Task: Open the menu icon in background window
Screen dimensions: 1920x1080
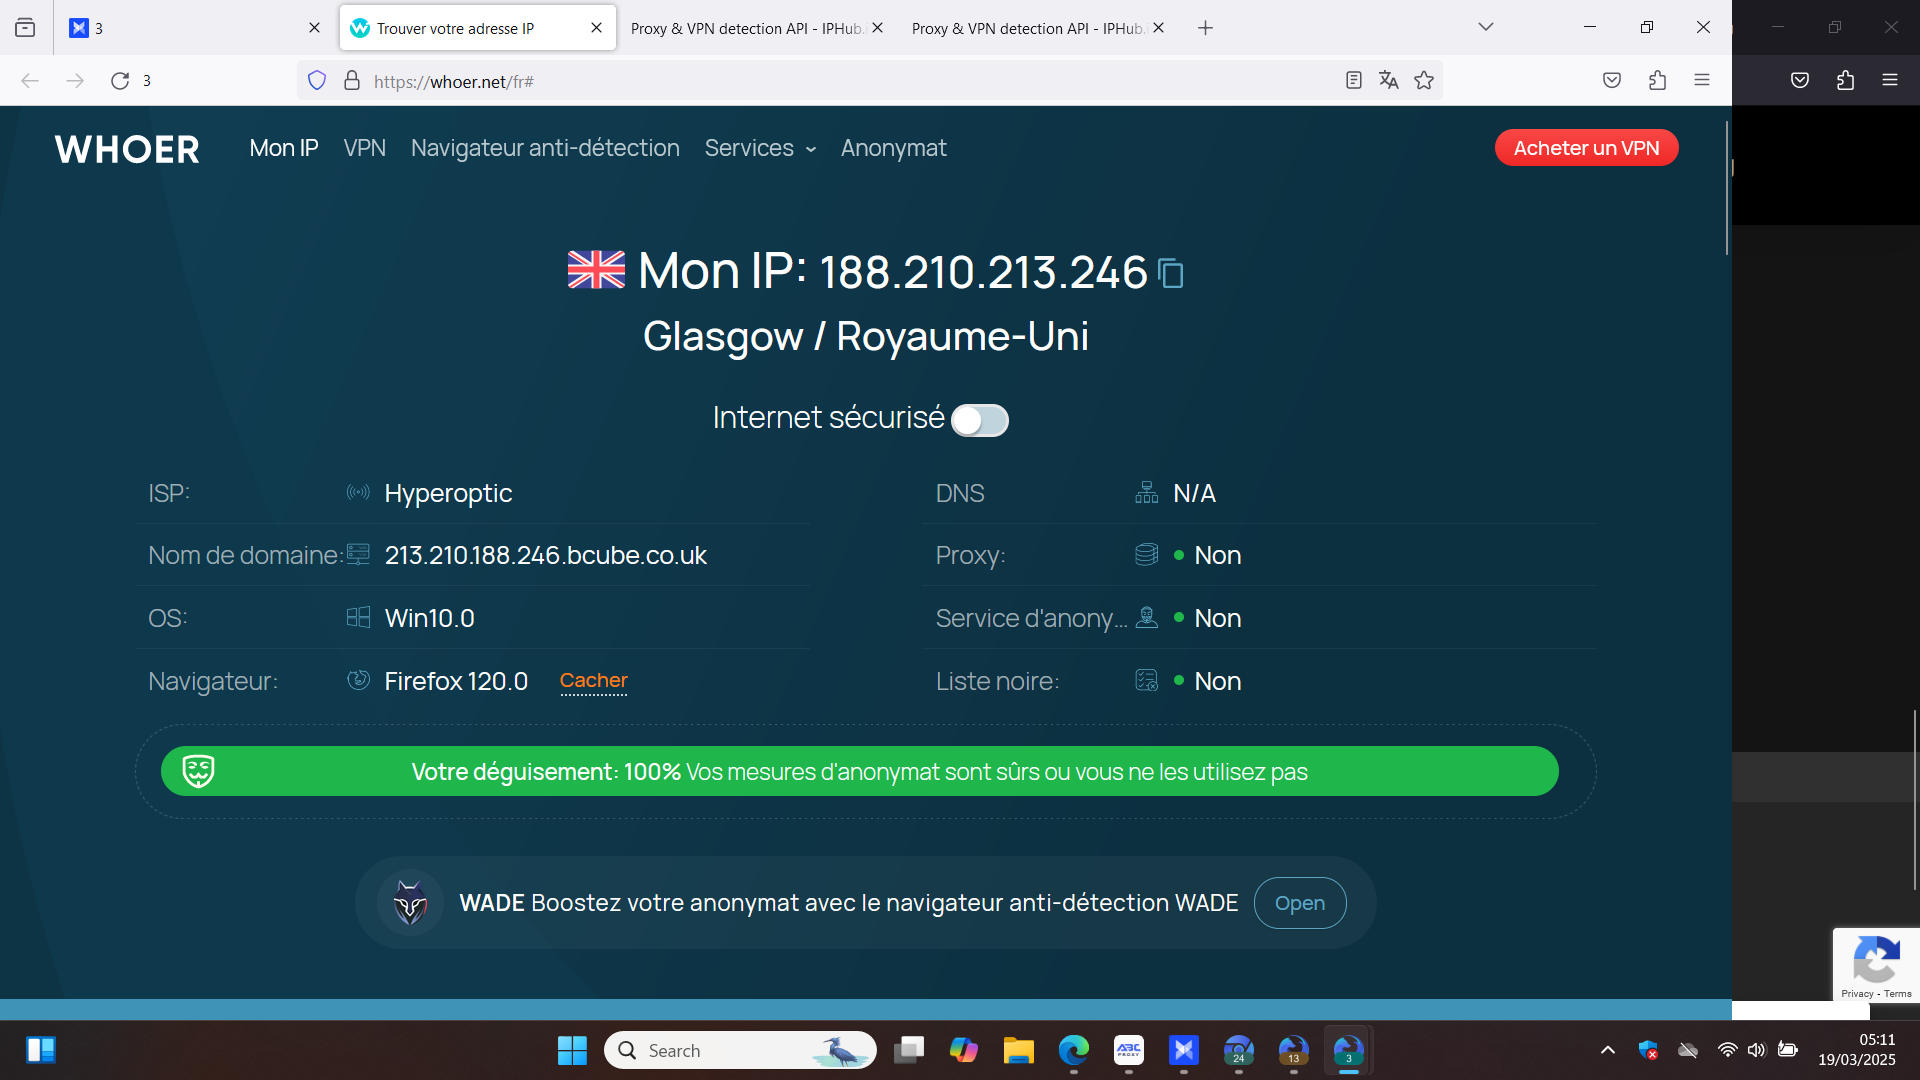Action: click(1890, 80)
